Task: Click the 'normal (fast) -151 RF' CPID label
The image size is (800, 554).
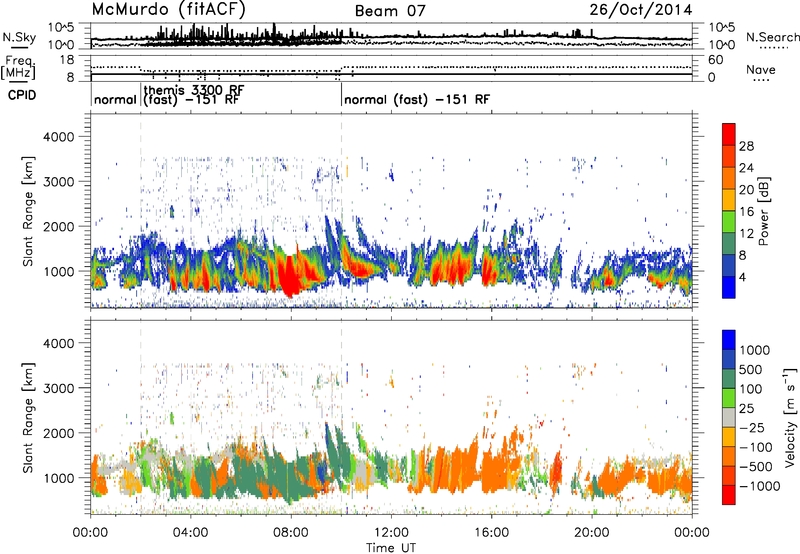Action: [x=417, y=99]
